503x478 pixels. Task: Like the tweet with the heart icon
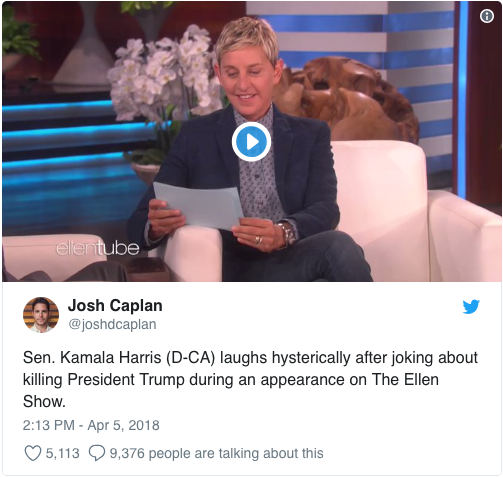[x=33, y=453]
